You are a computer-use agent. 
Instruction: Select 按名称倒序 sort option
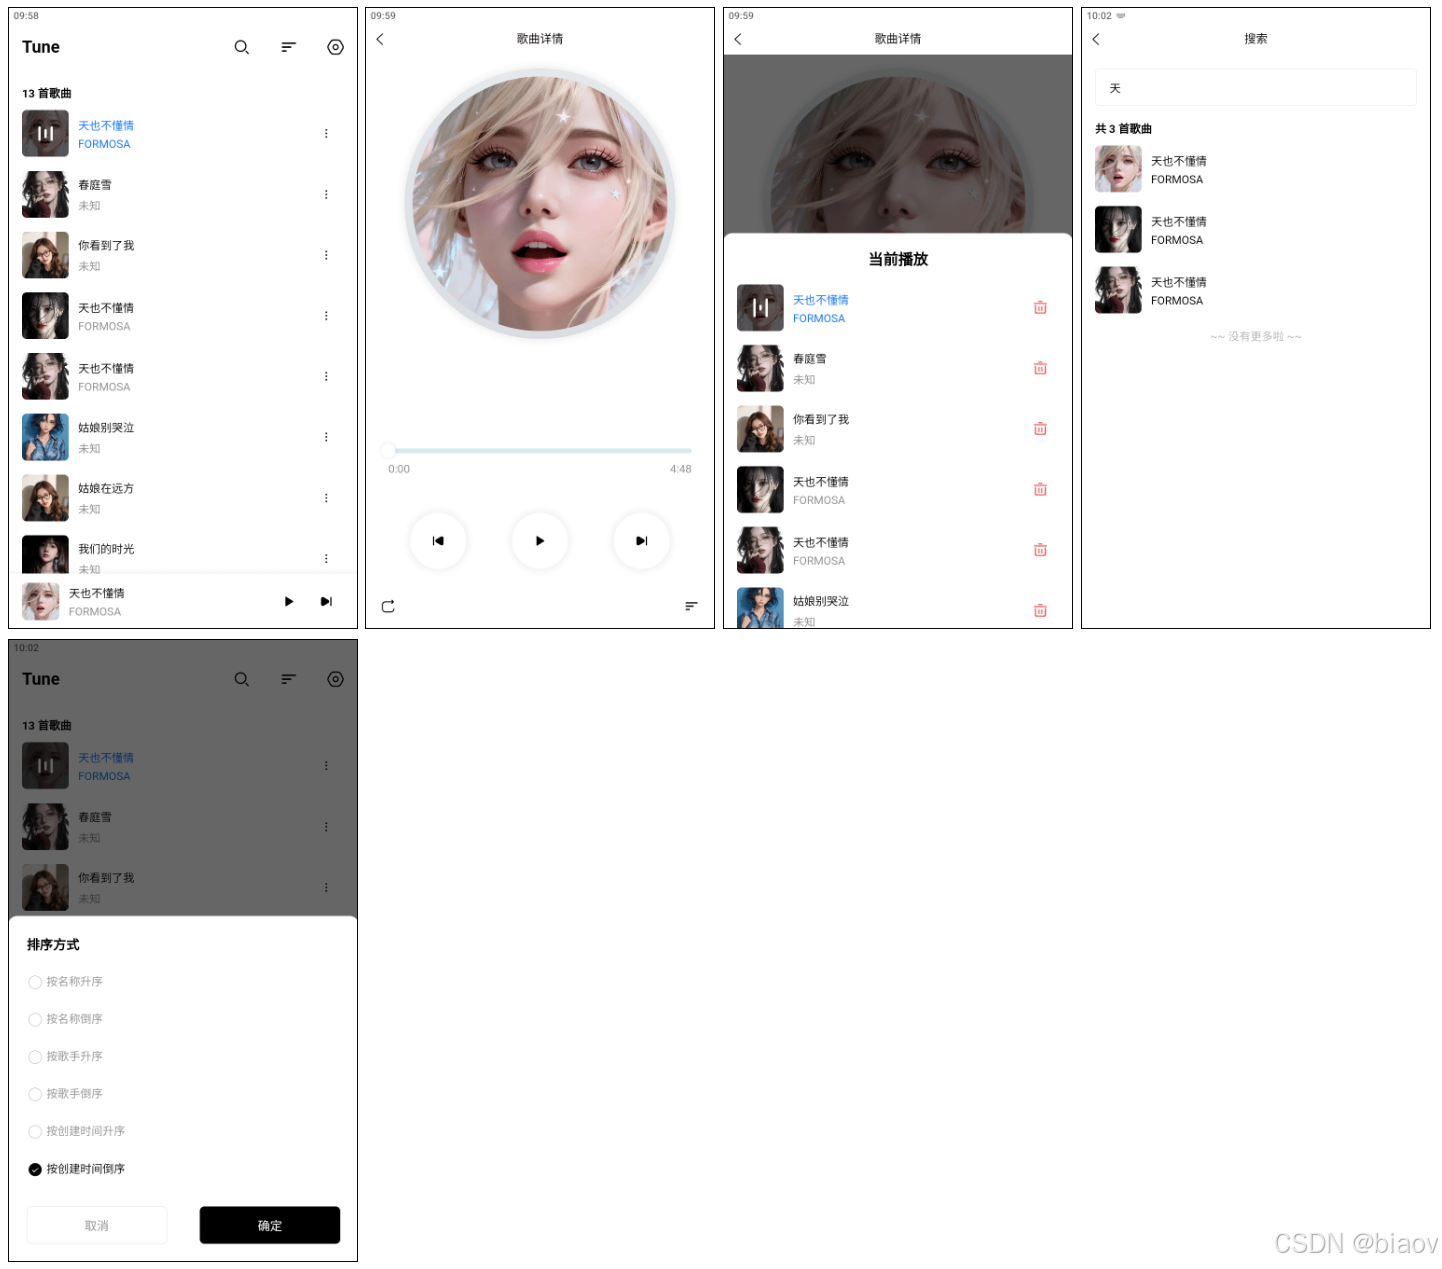pyautogui.click(x=66, y=1019)
